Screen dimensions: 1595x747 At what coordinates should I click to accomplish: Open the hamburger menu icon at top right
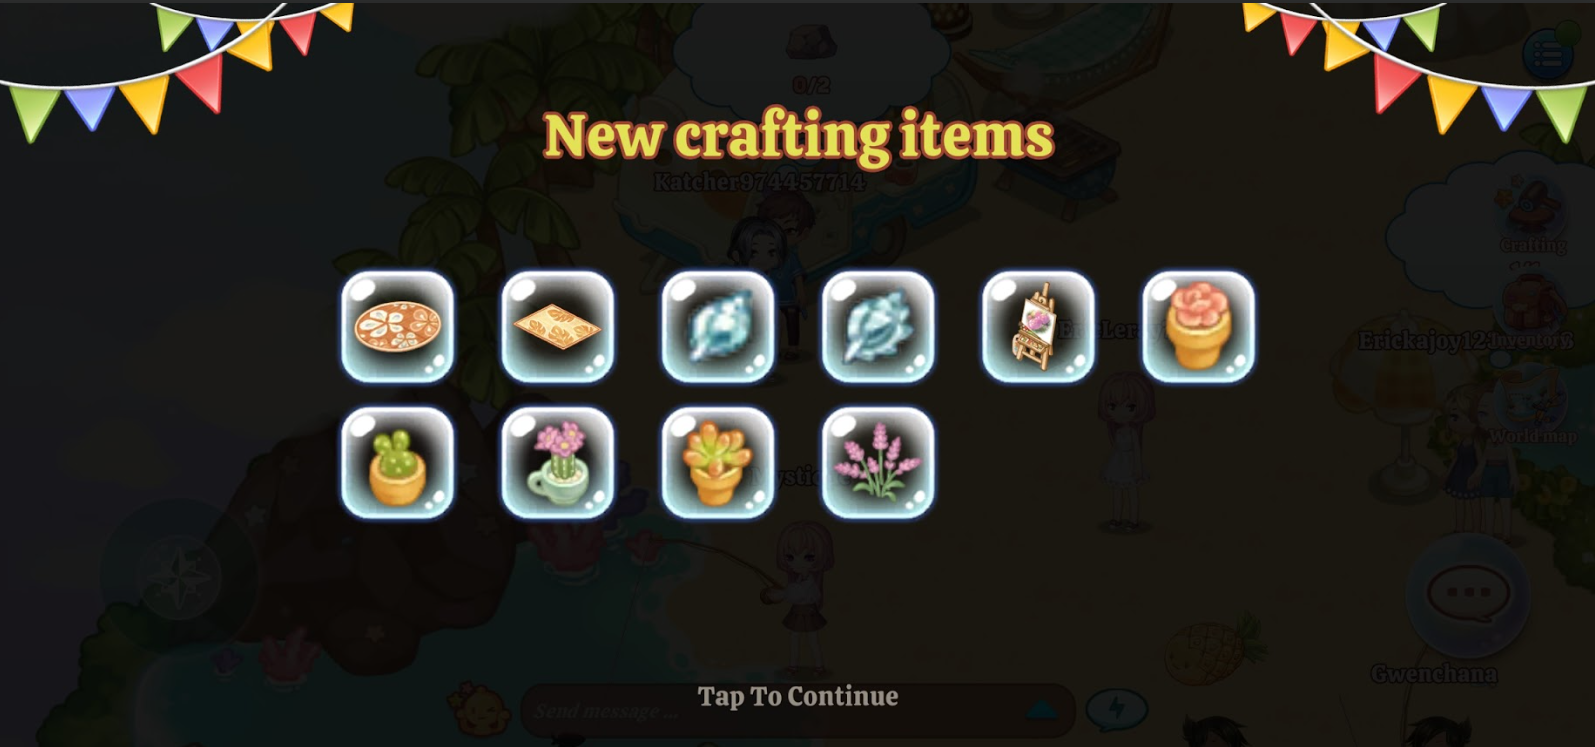1547,53
